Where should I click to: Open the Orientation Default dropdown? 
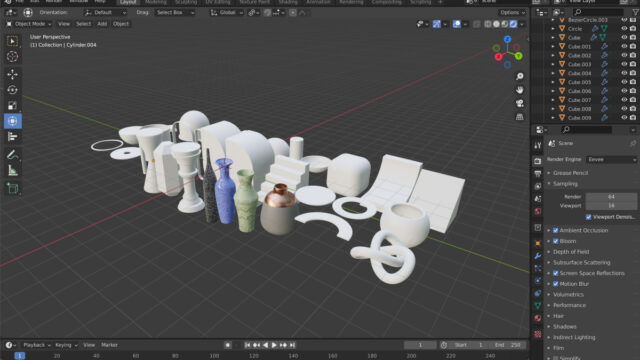click(x=105, y=13)
